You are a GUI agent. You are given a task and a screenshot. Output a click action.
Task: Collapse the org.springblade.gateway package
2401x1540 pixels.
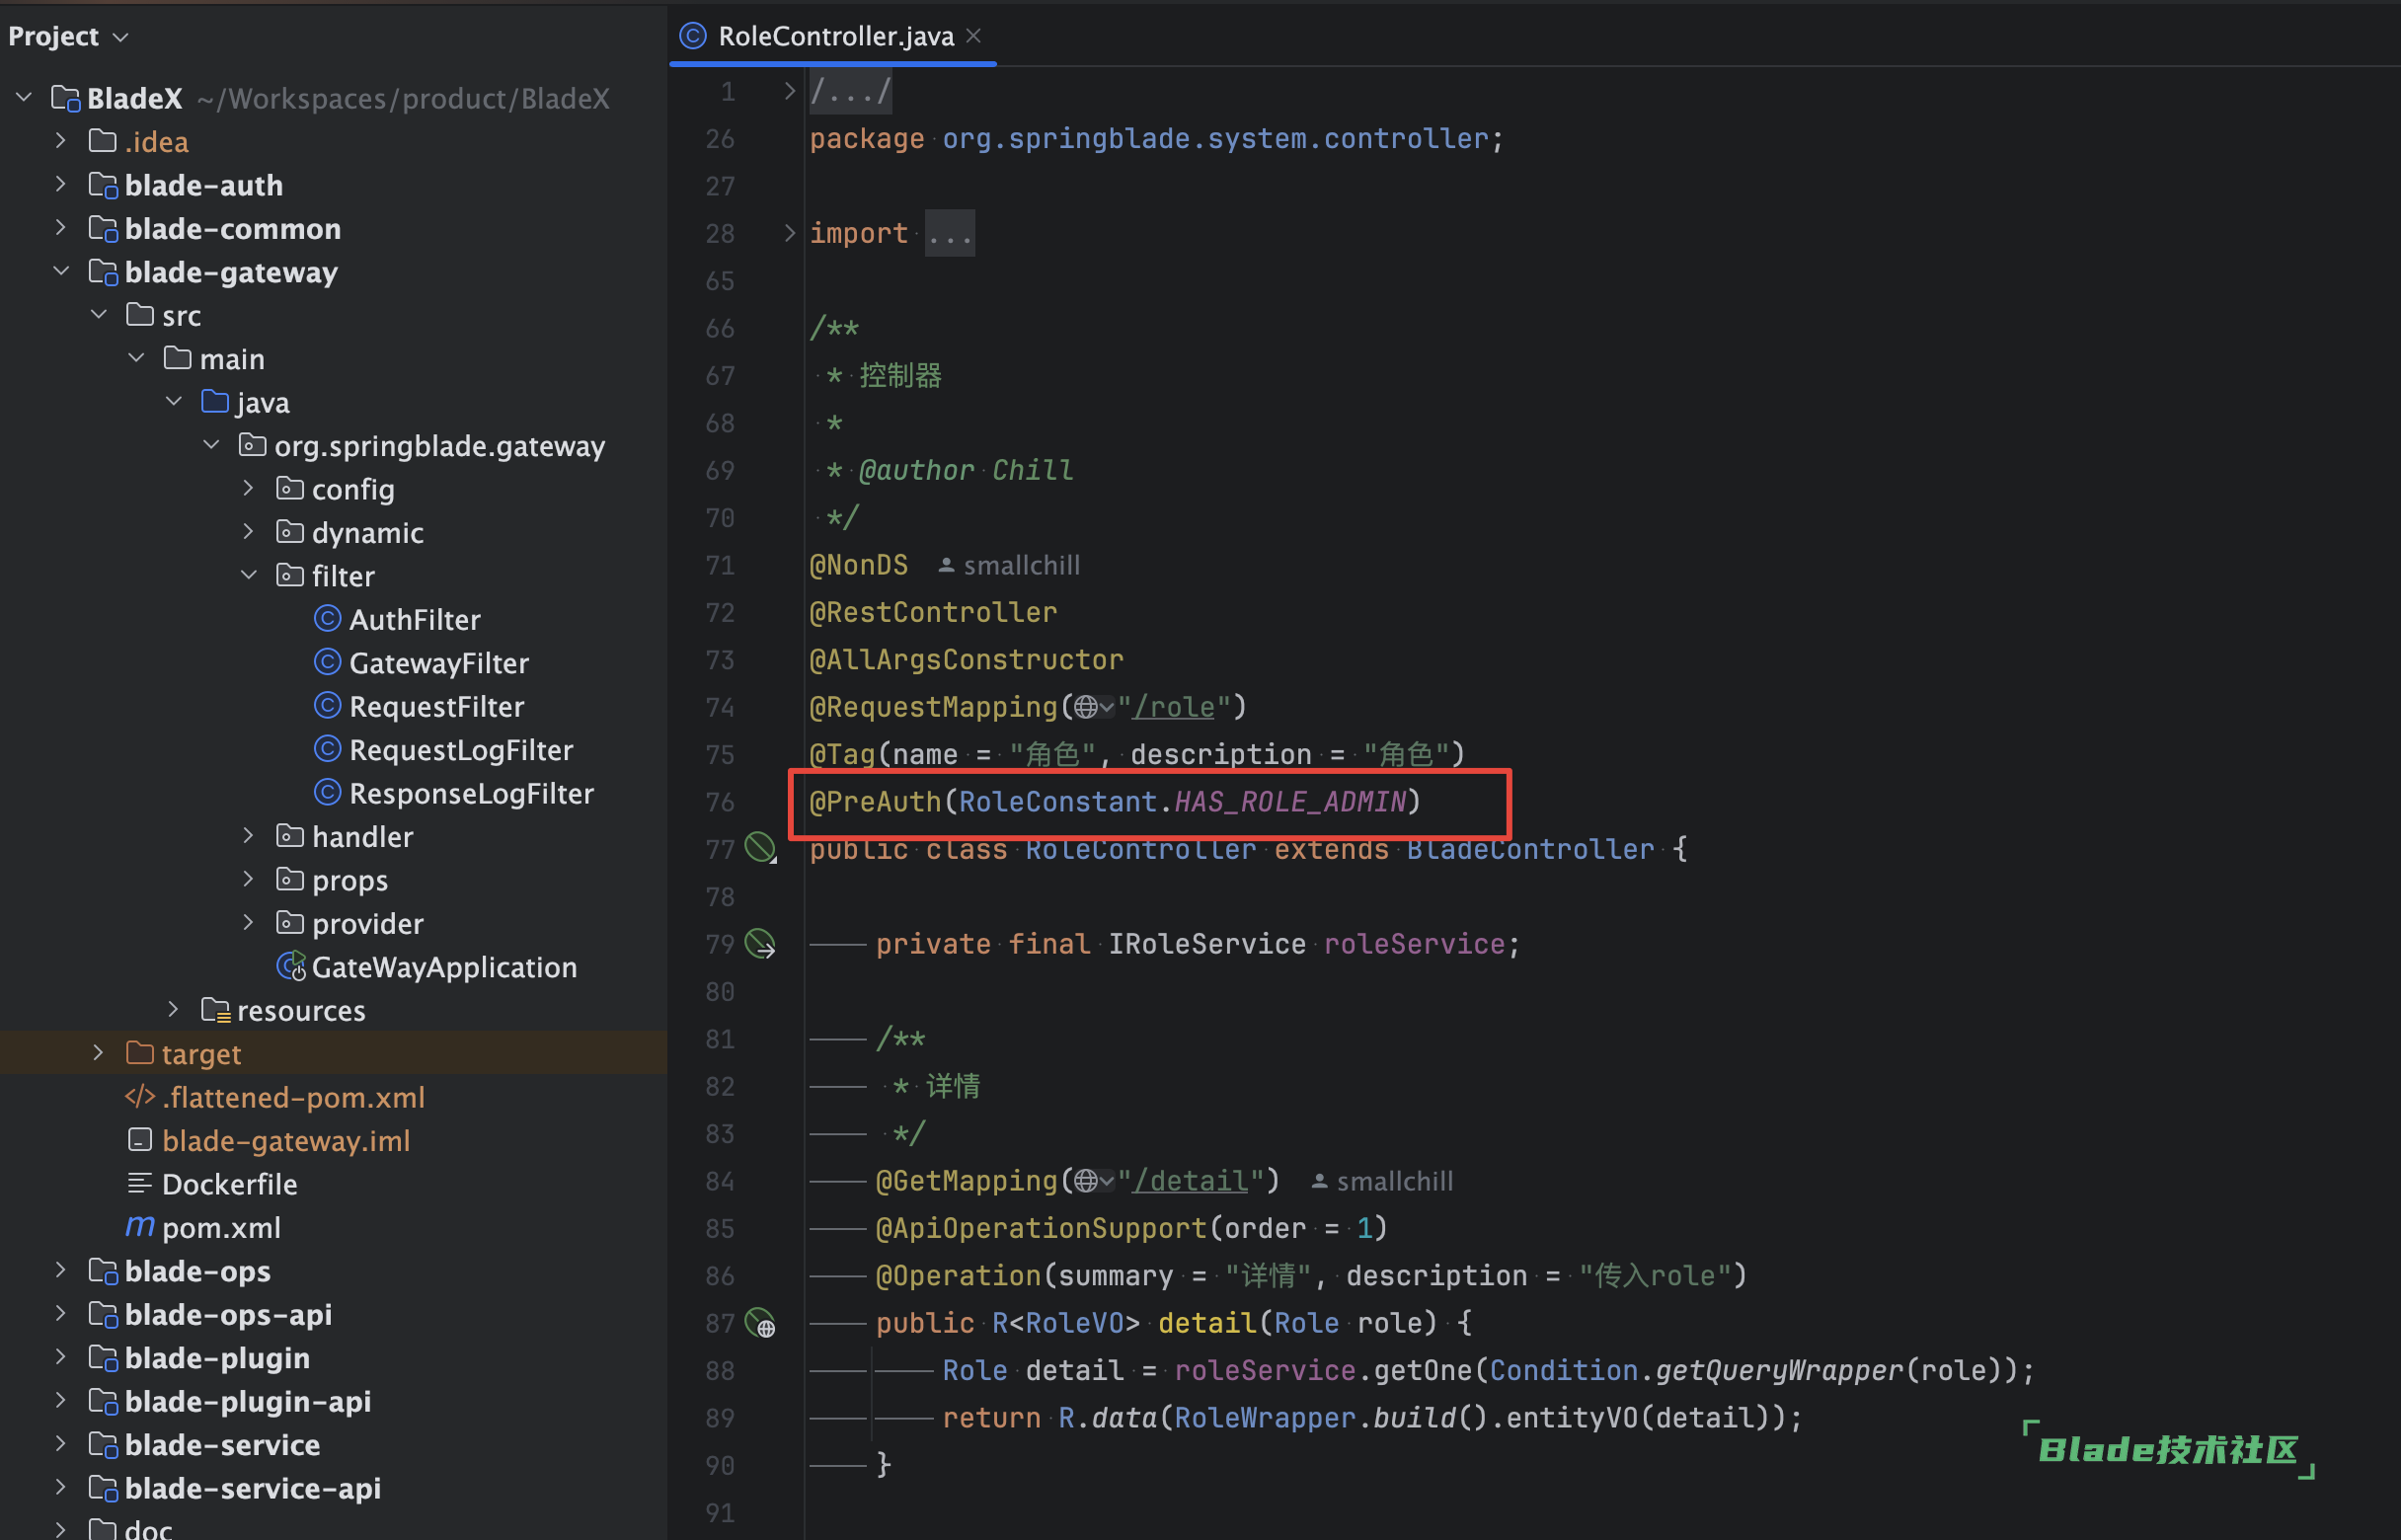click(211, 445)
